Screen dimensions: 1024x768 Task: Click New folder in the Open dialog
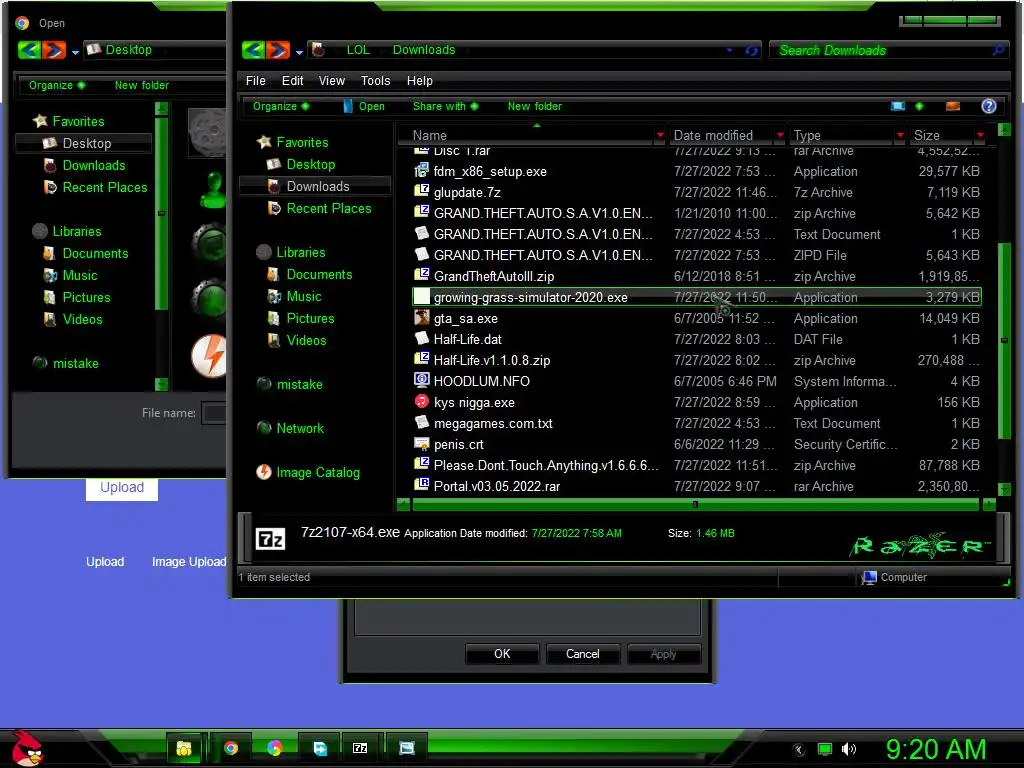[x=142, y=86]
